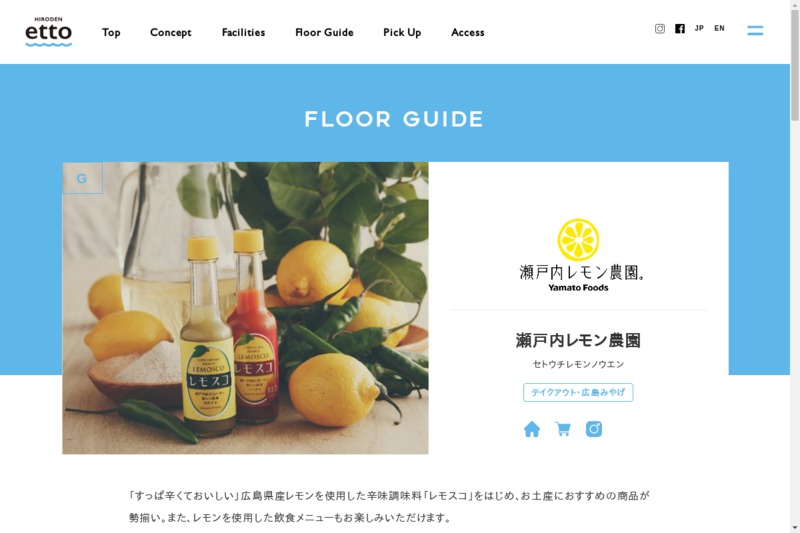Open the Floor Guide menu item

coord(324,32)
